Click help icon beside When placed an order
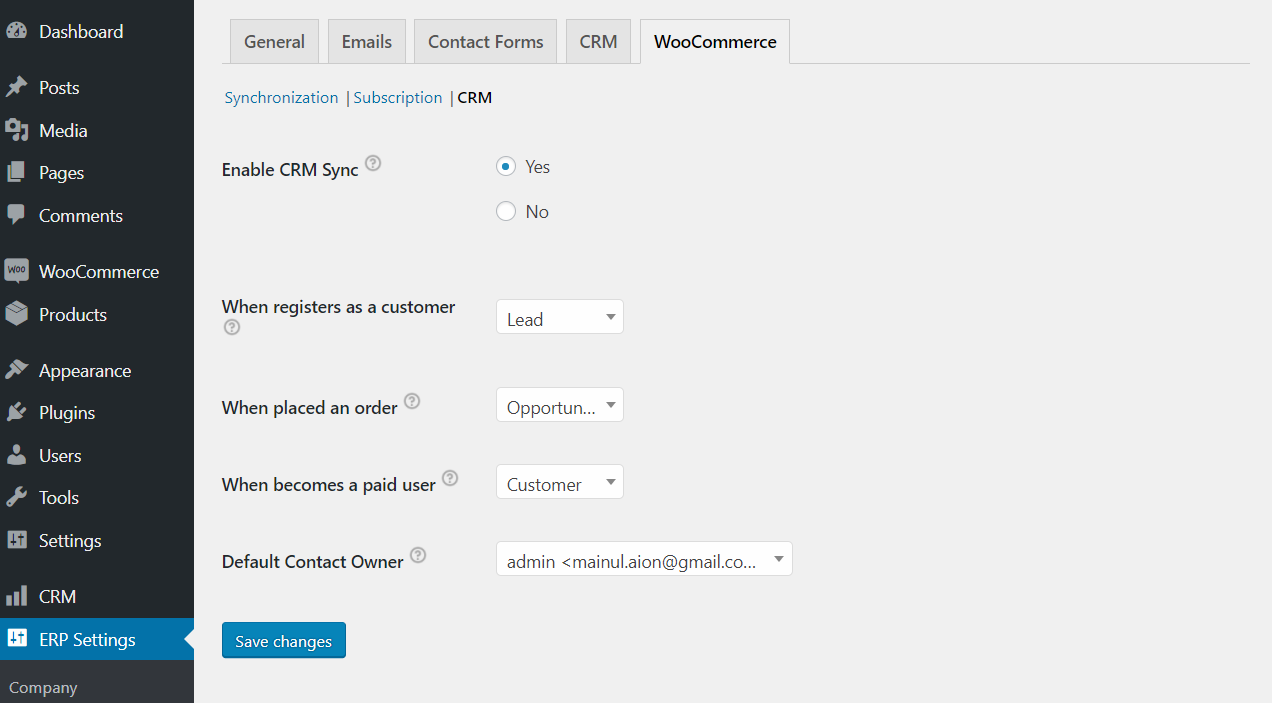Viewport: 1272px width, 703px height. [412, 401]
